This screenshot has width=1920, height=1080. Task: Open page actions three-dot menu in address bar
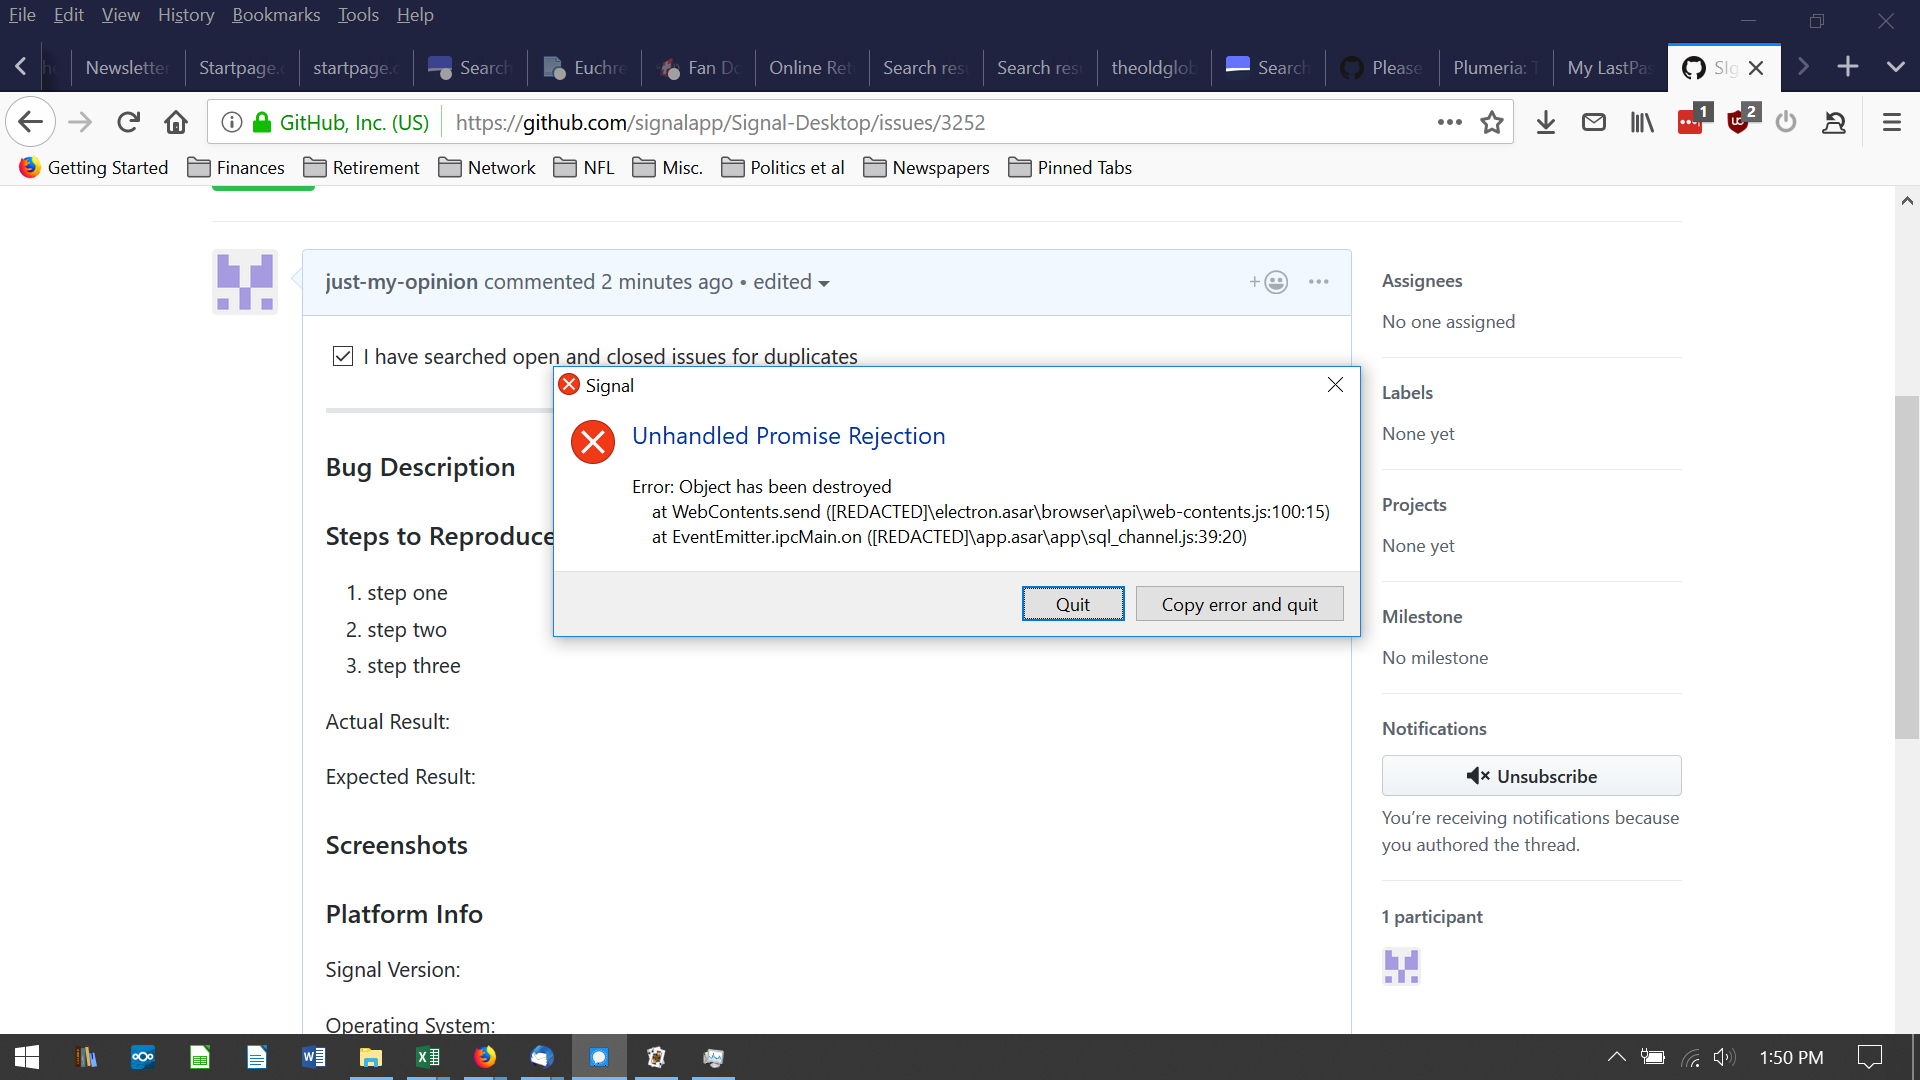(1449, 122)
